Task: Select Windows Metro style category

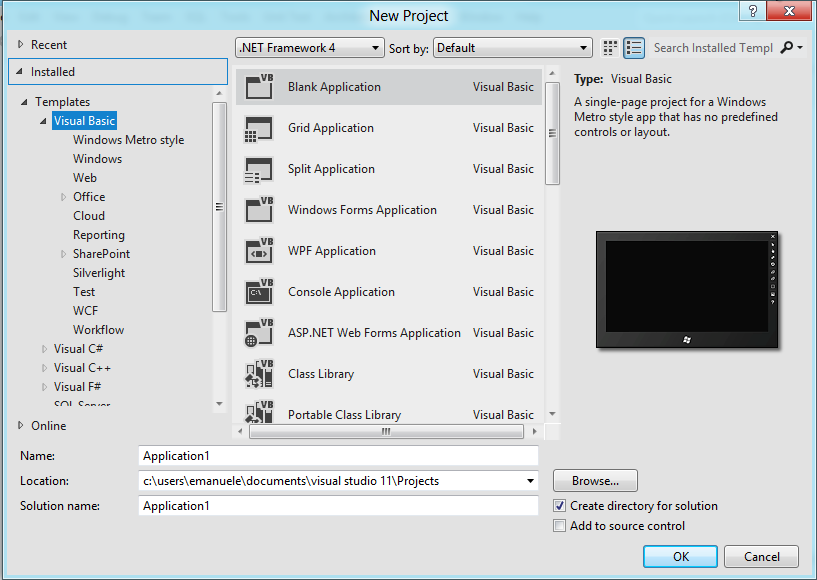Action: click(x=128, y=140)
